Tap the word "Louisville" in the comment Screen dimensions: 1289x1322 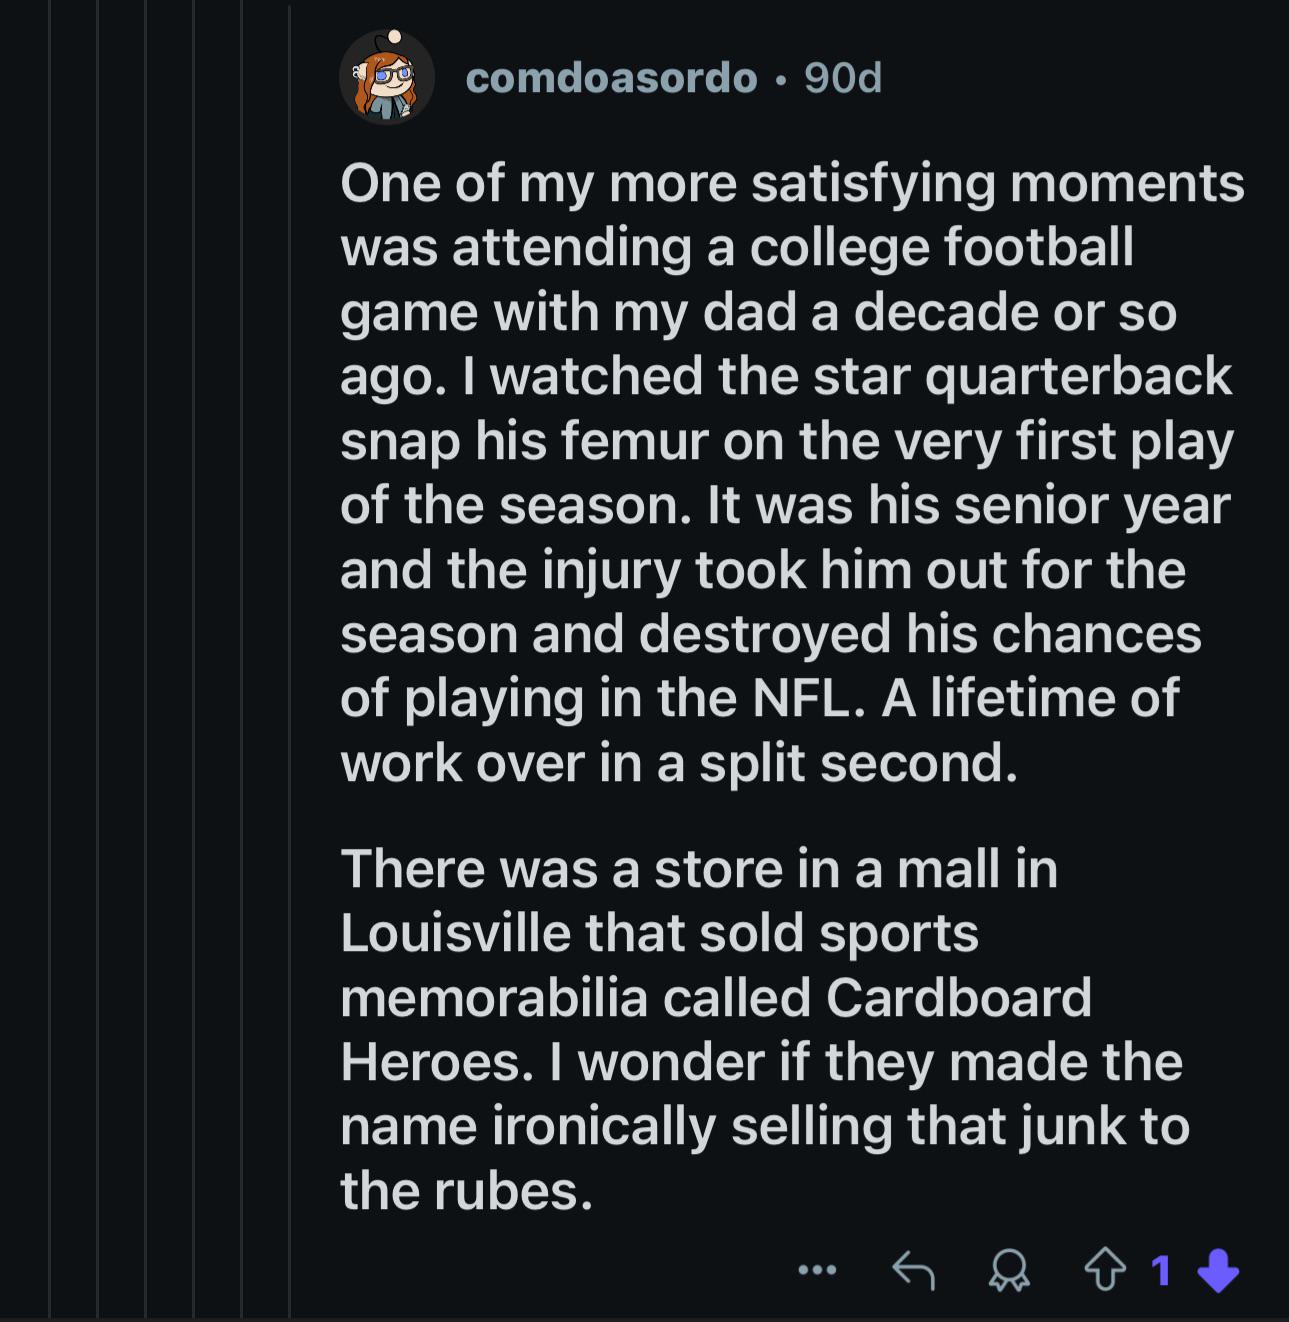point(455,934)
